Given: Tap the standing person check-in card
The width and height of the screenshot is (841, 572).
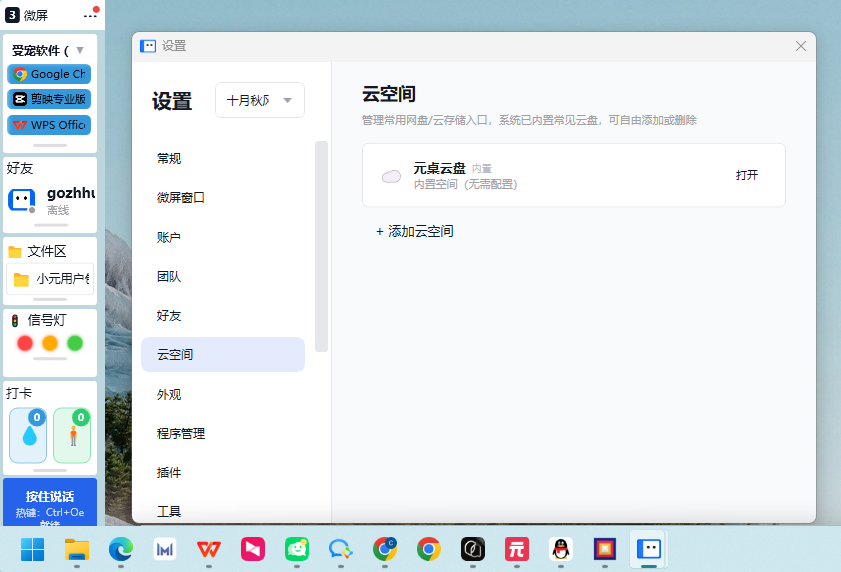Looking at the screenshot, I should point(72,435).
